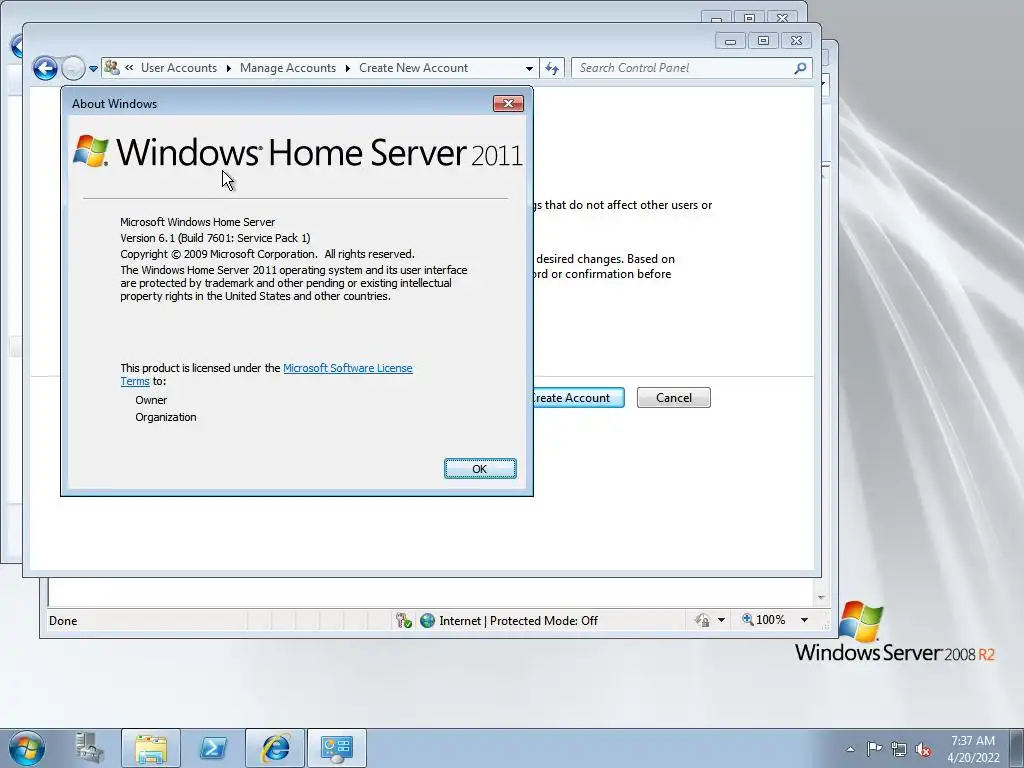1024x768 pixels.
Task: Click IE InPrivate filtering status icon
Action: (x=703, y=620)
